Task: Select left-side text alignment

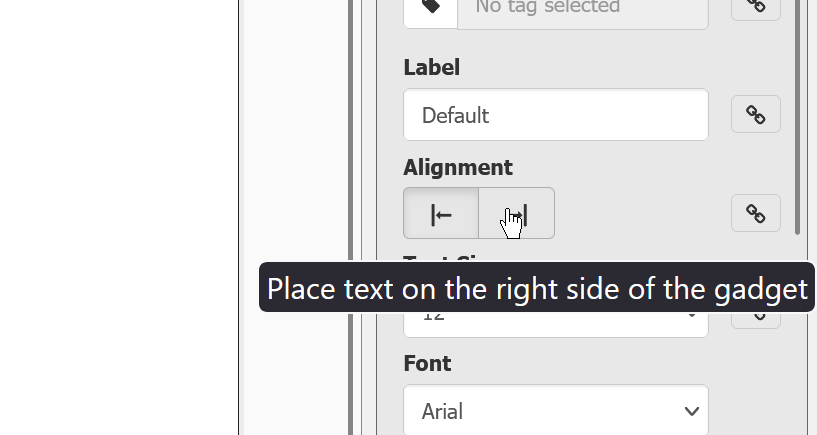Action: [x=441, y=213]
